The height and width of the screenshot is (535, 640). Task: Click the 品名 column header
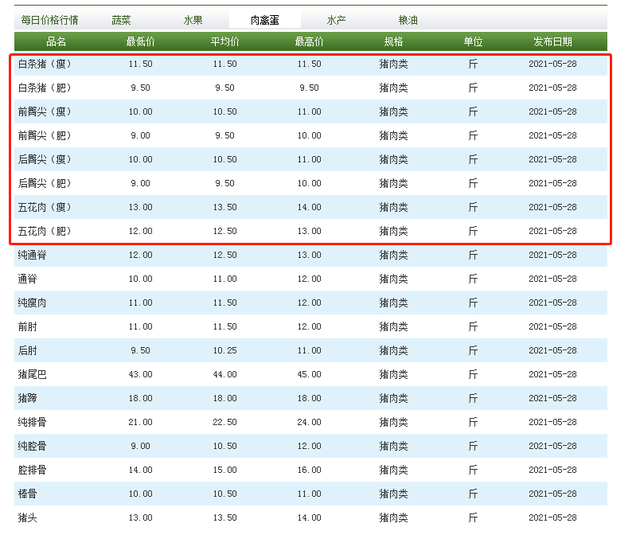(56, 42)
